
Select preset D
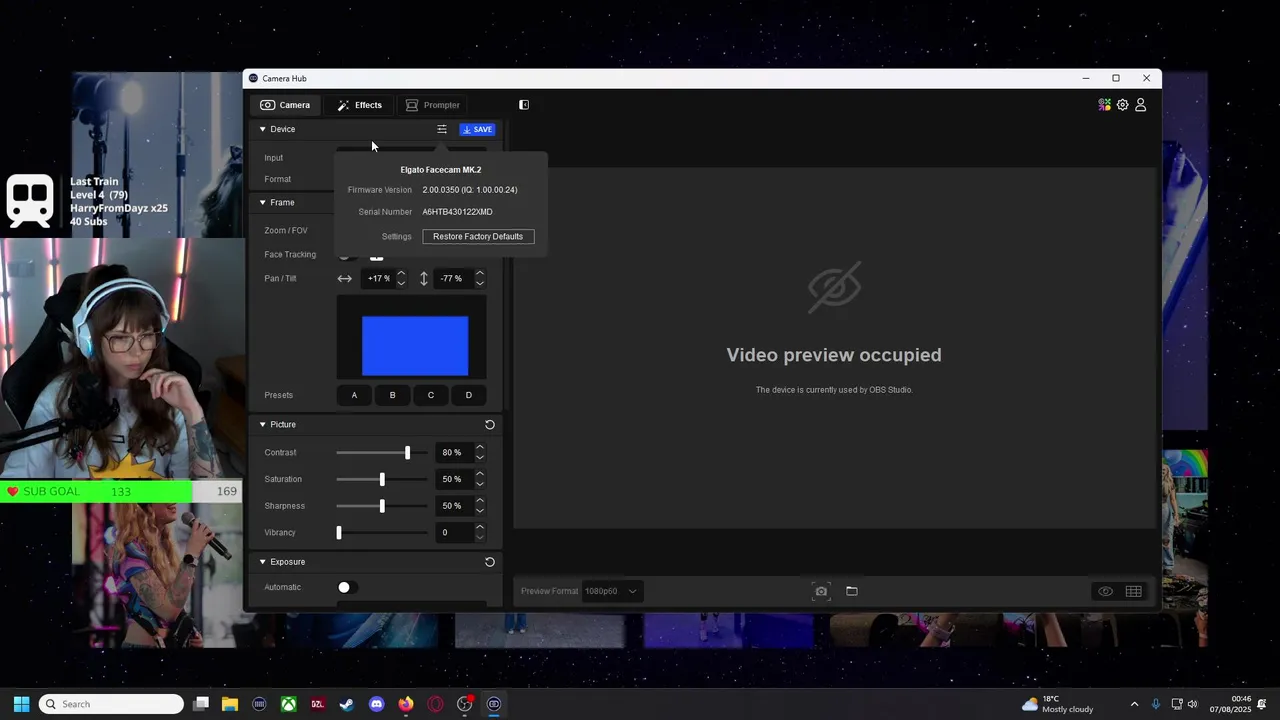[468, 395]
